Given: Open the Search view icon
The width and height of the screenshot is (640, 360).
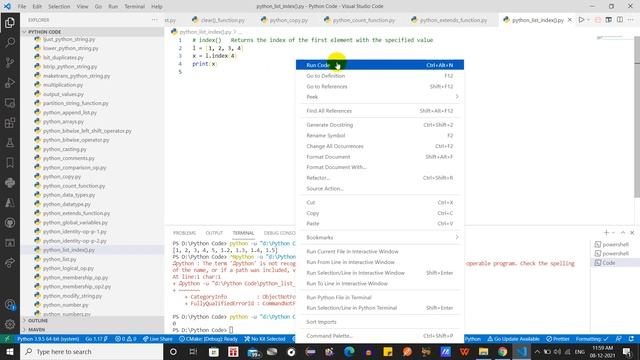Looking at the screenshot, I should (10, 42).
